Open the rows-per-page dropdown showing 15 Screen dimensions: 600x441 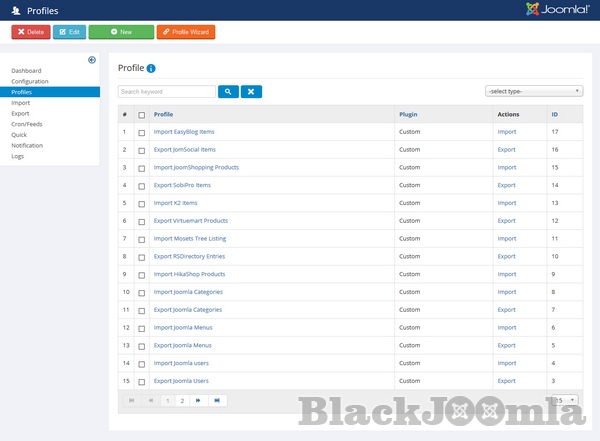click(566, 400)
